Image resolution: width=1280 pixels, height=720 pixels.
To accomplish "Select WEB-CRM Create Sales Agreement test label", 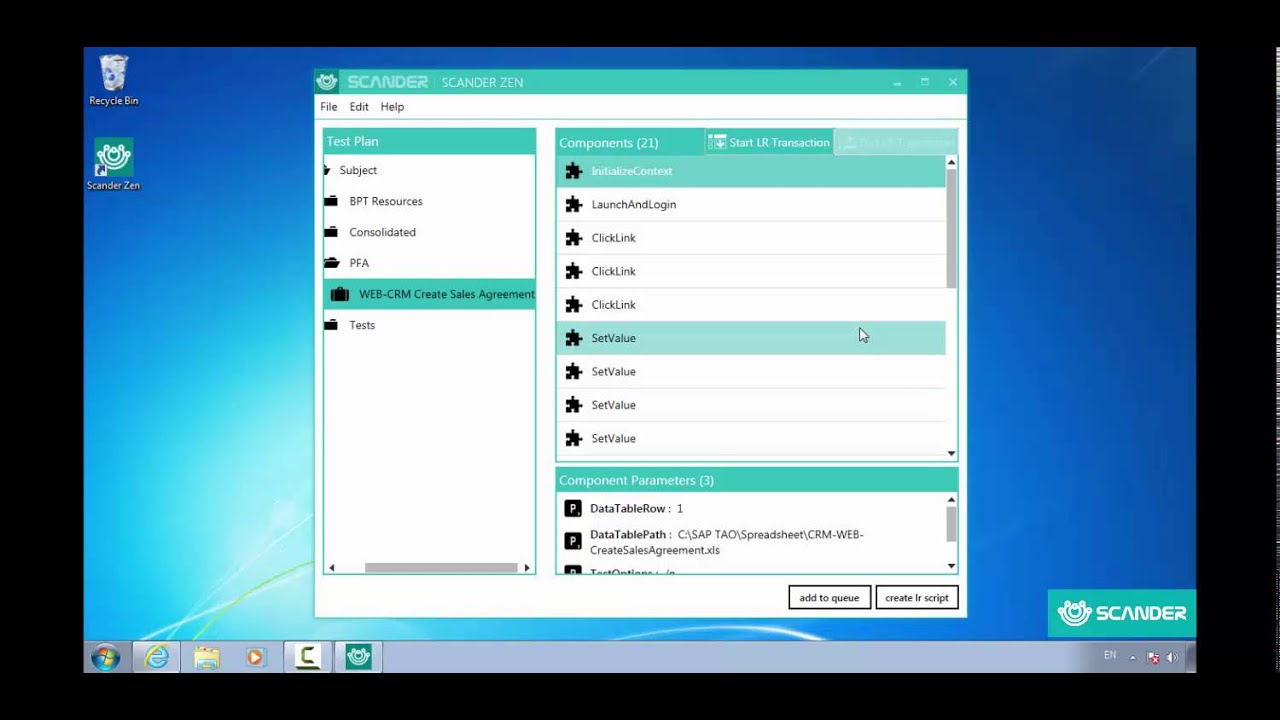I will (x=447, y=294).
